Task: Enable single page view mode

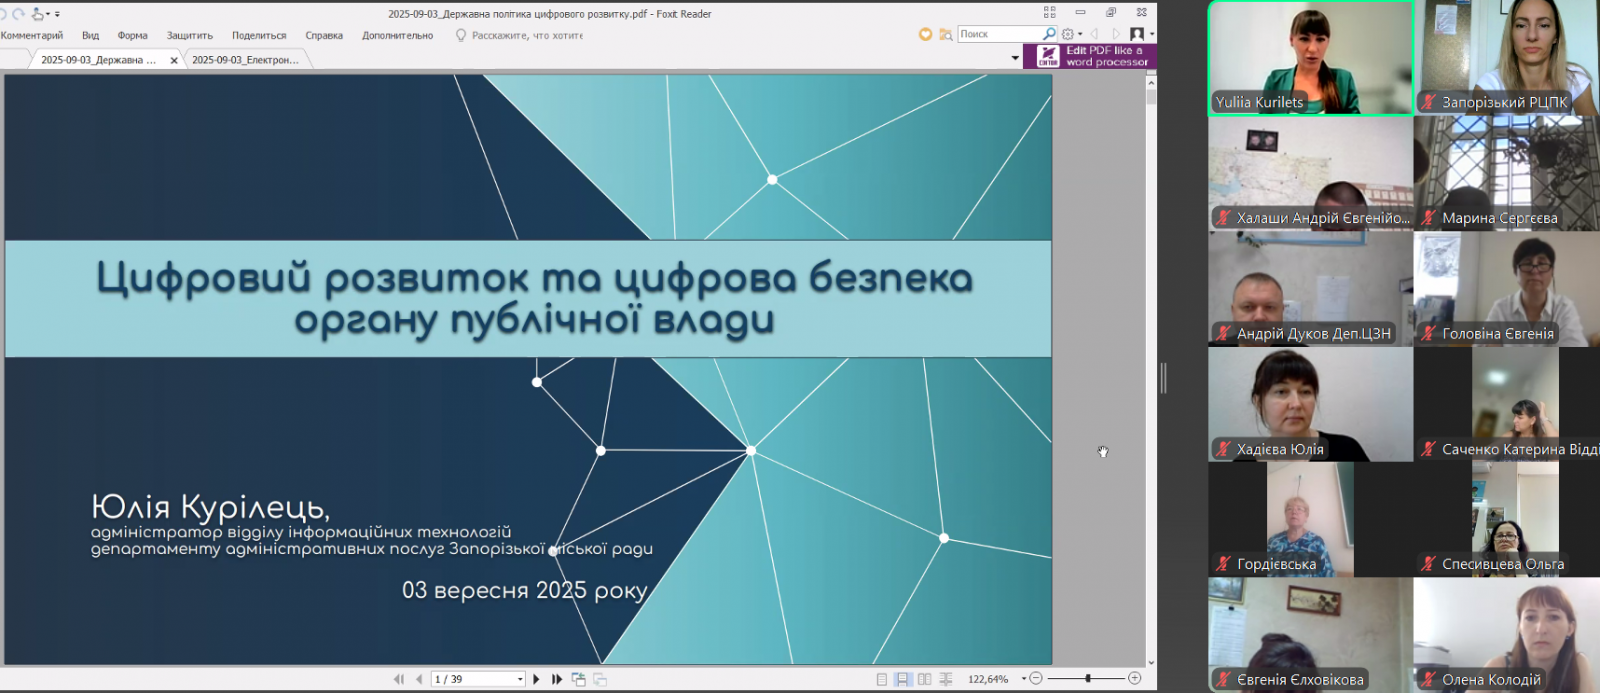Action: click(x=881, y=679)
